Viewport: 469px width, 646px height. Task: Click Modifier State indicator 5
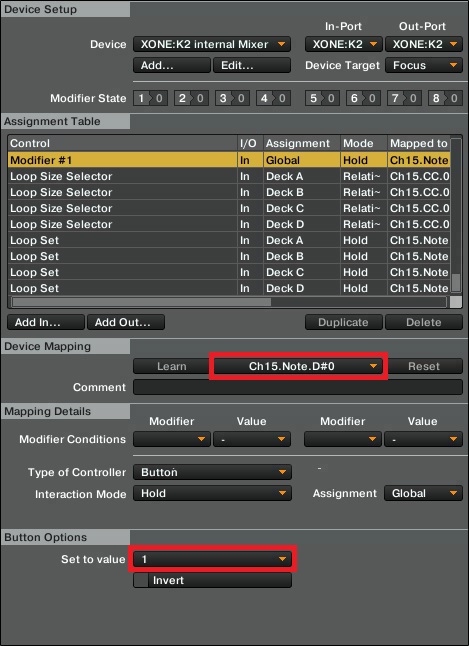322,98
